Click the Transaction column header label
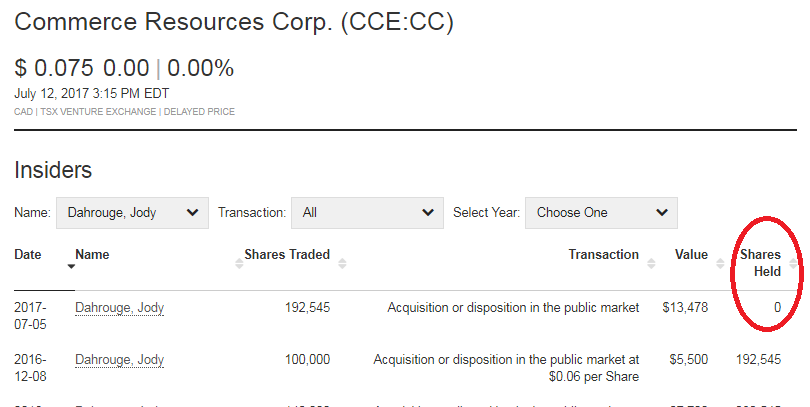This screenshot has width=810, height=407. click(603, 255)
